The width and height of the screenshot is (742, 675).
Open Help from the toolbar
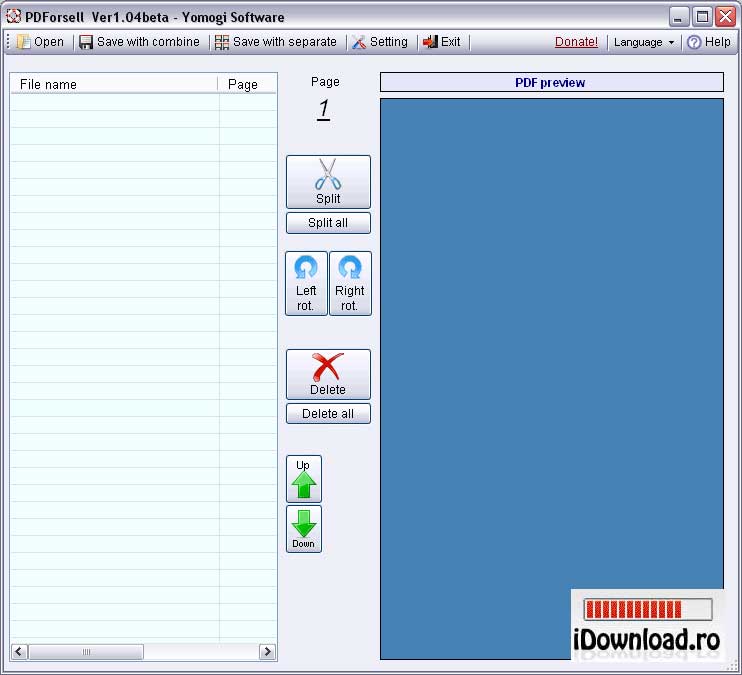point(708,42)
